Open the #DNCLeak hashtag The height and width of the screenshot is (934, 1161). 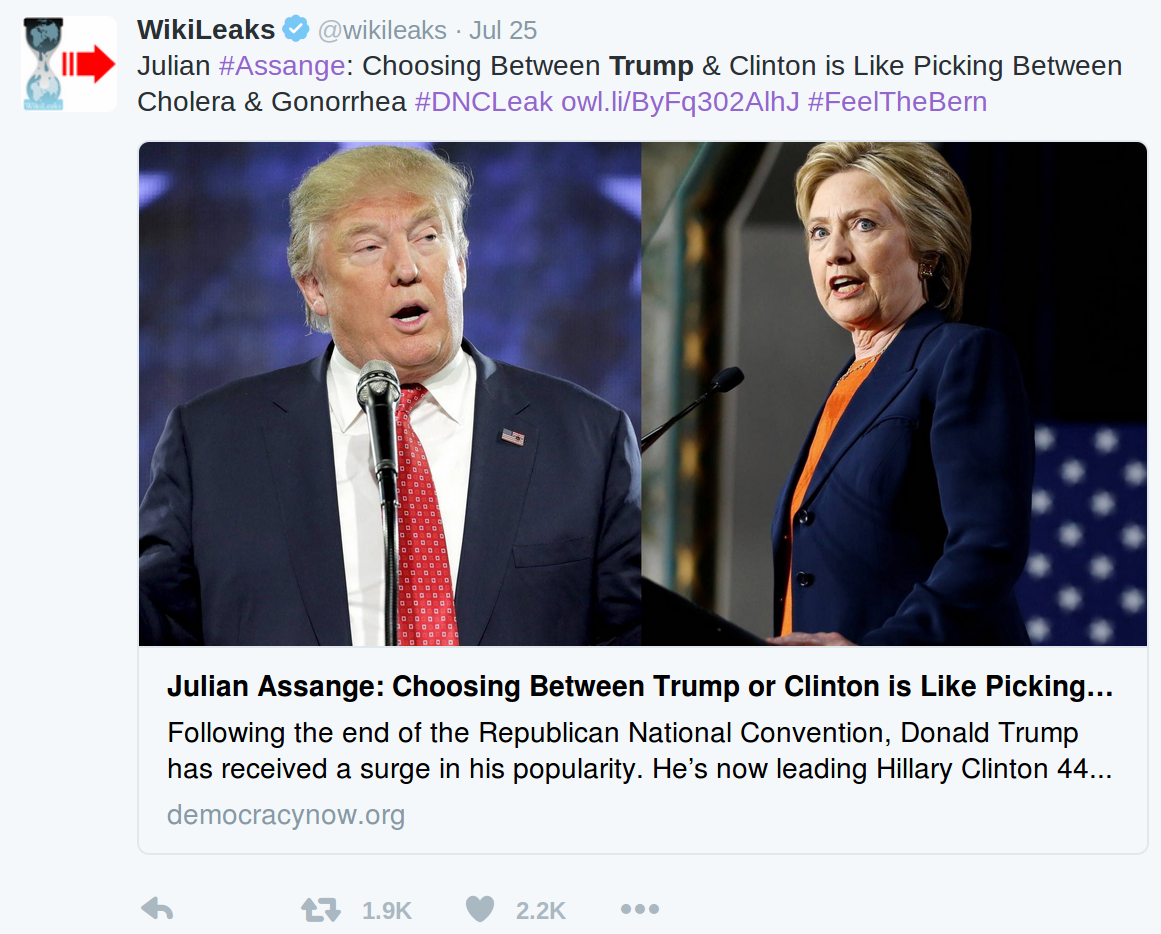point(484,101)
